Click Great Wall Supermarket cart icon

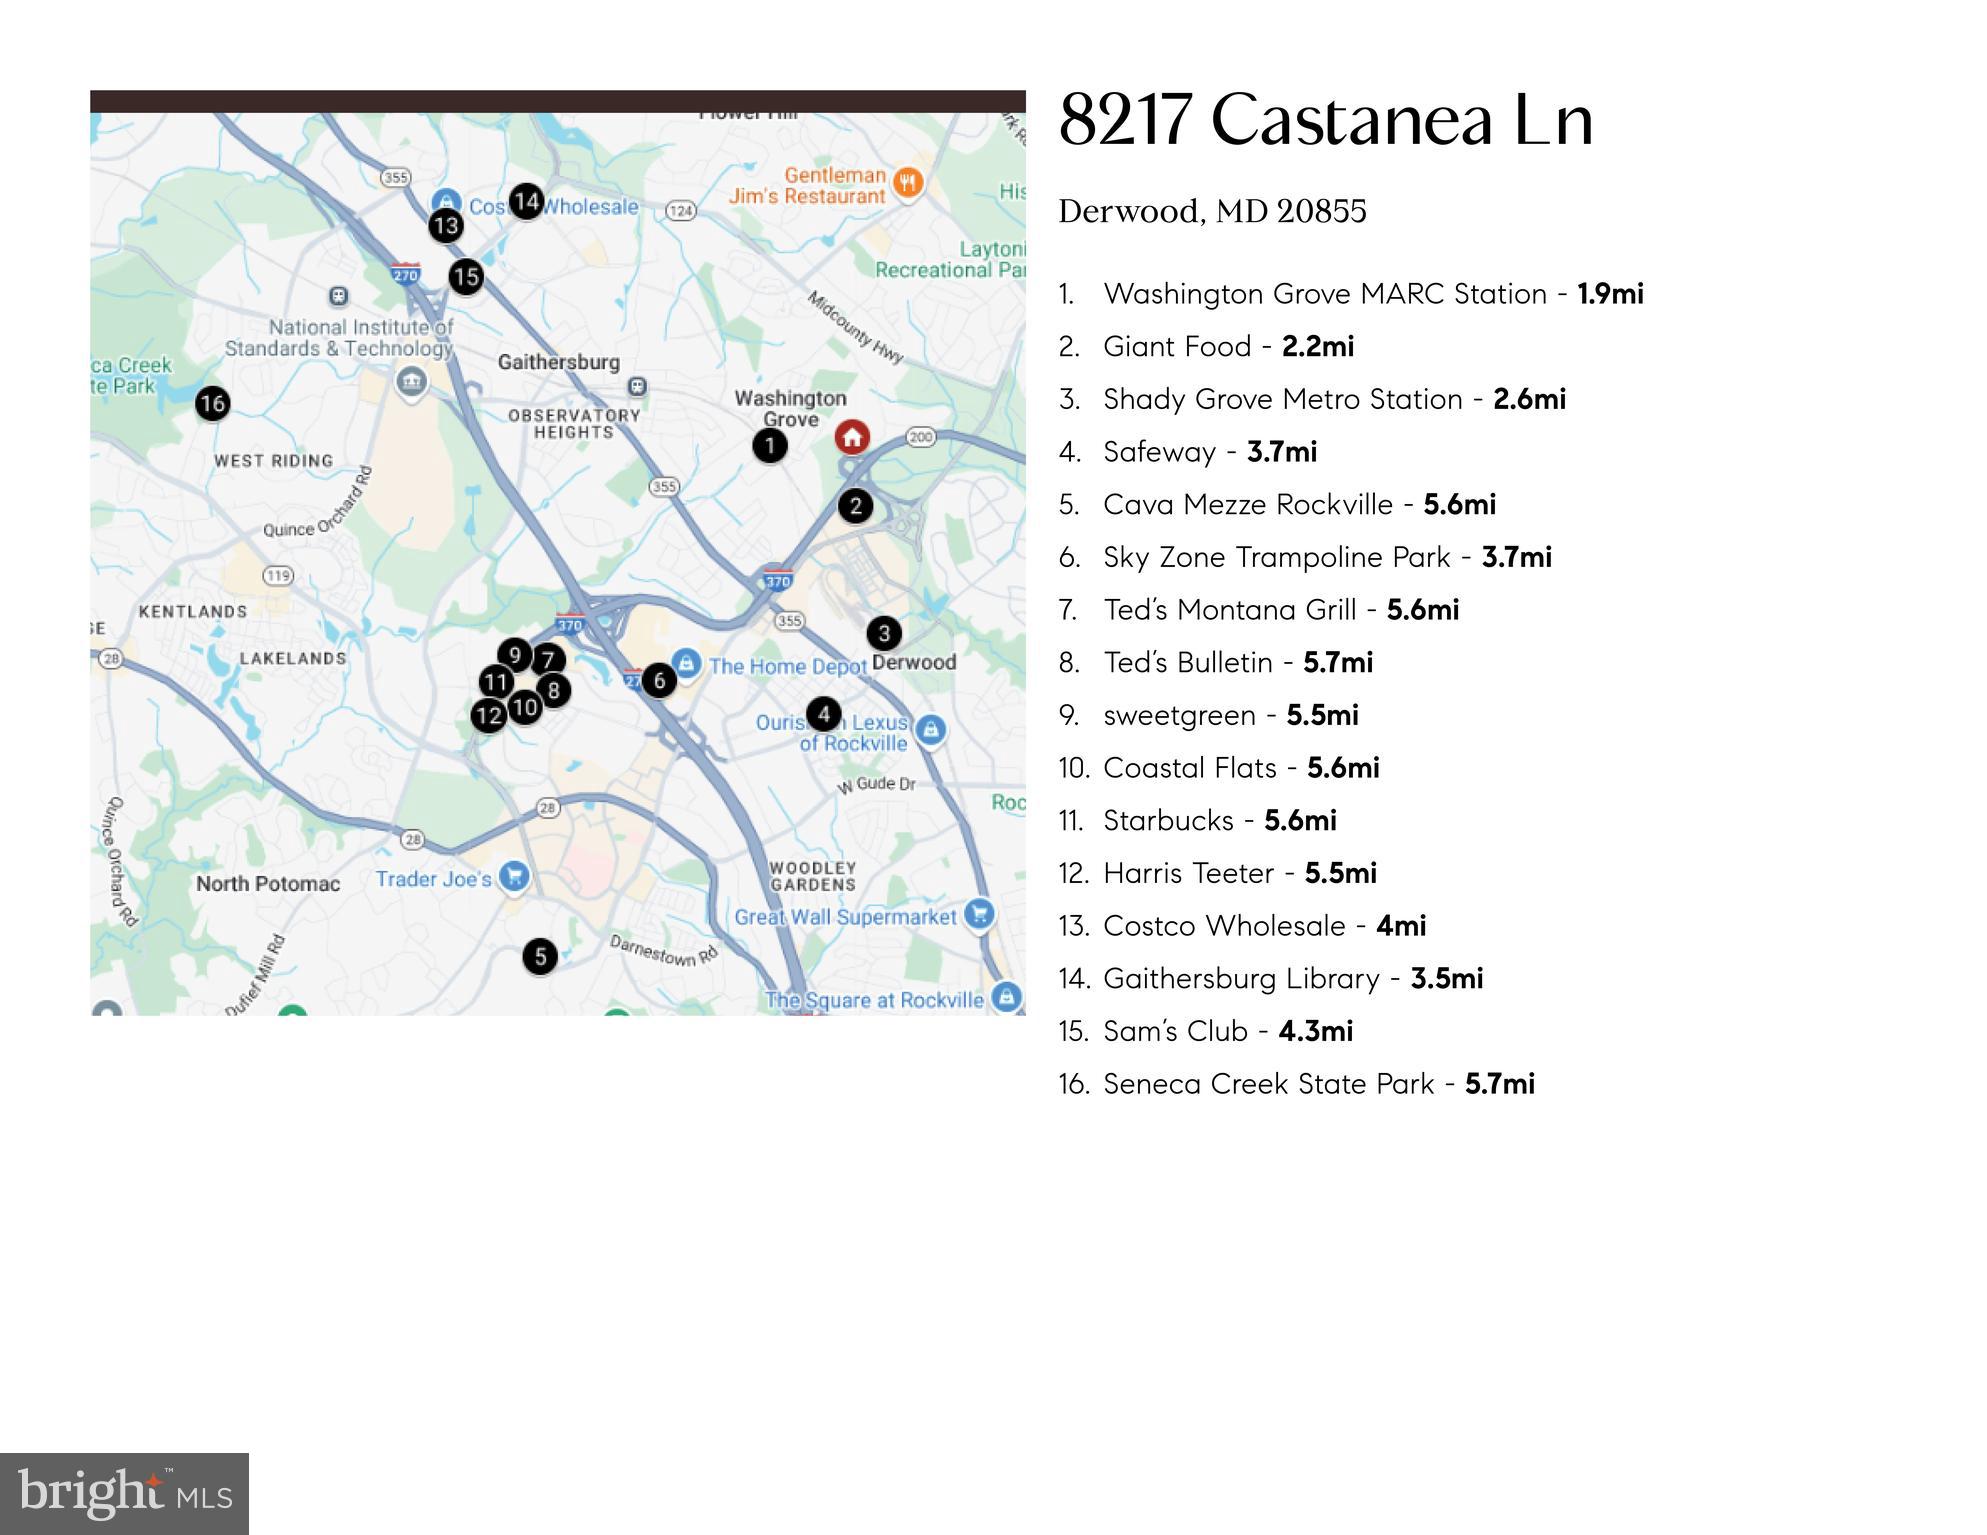point(980,913)
